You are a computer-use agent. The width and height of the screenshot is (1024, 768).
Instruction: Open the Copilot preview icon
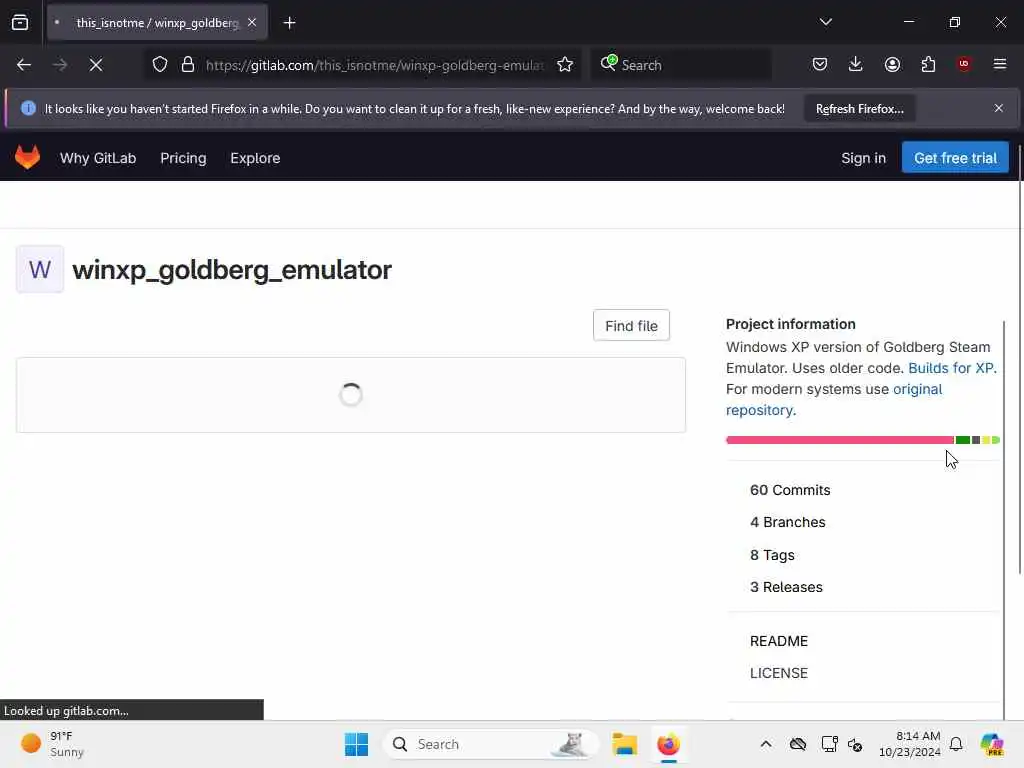992,744
